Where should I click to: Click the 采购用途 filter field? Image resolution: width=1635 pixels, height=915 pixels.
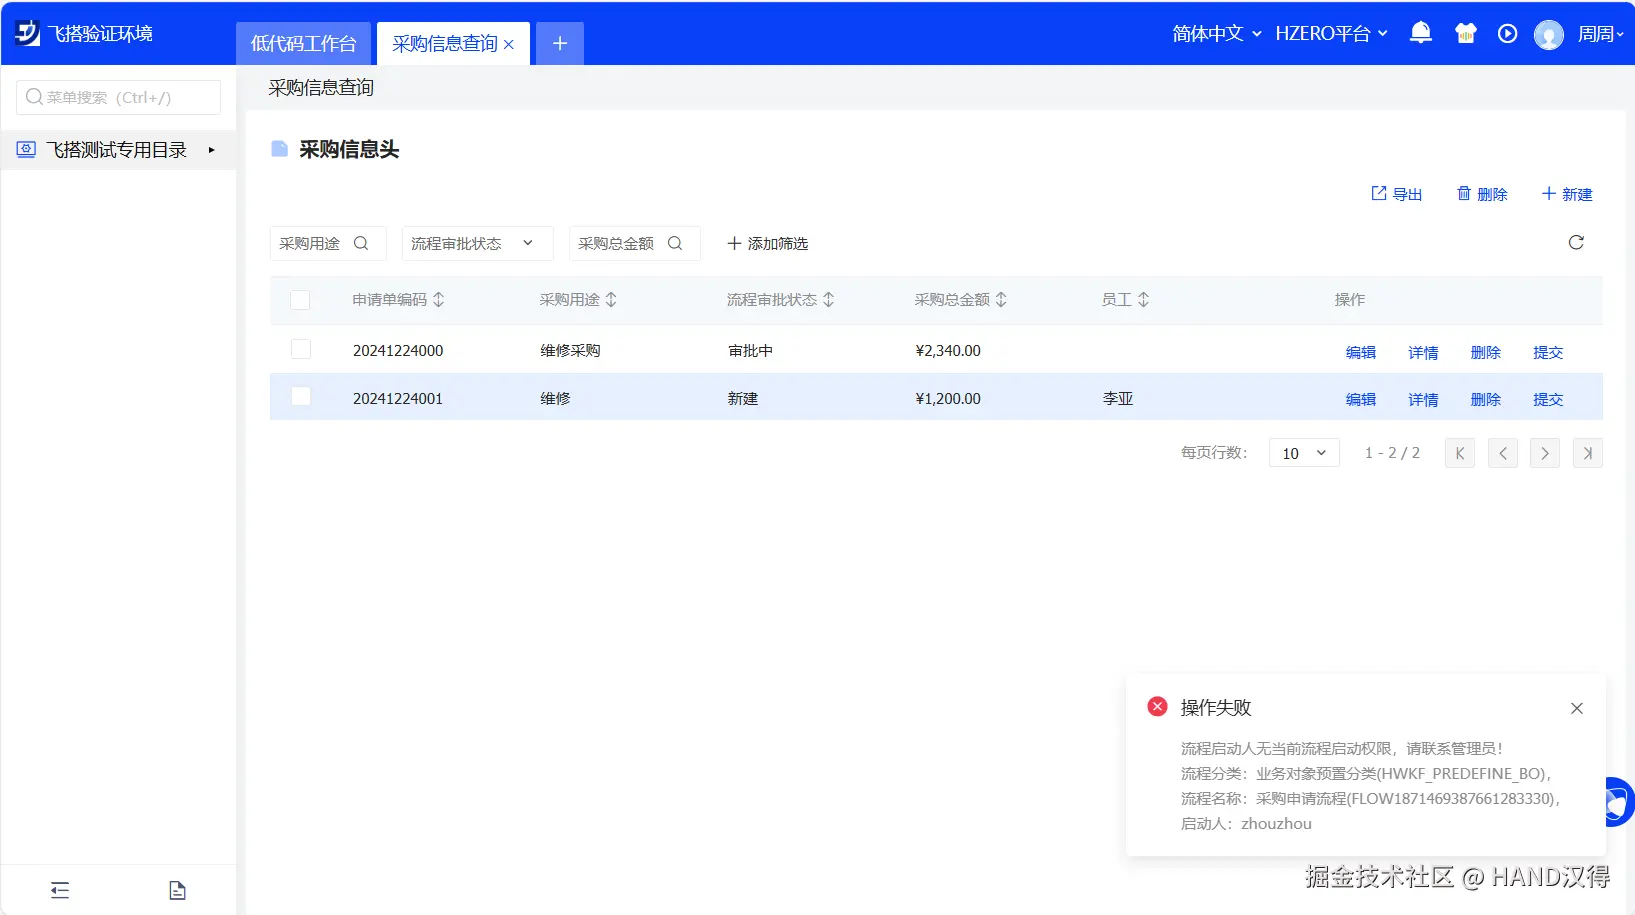point(328,243)
